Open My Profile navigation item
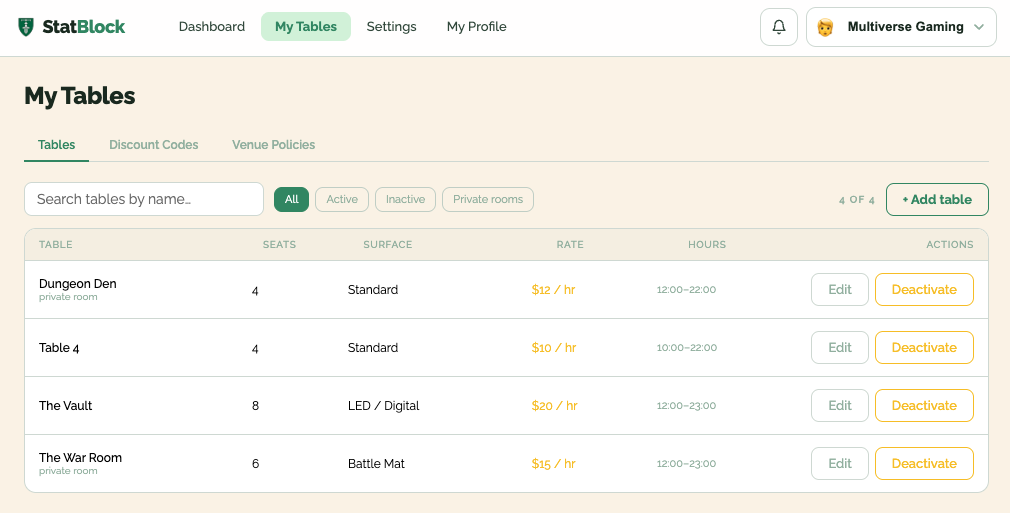This screenshot has width=1010, height=513. [x=477, y=26]
